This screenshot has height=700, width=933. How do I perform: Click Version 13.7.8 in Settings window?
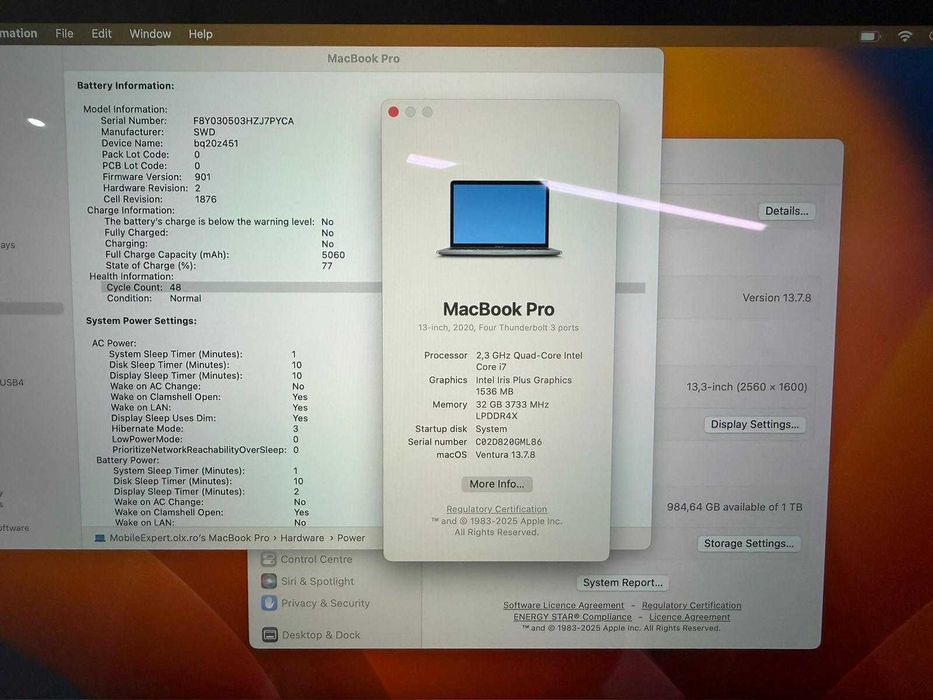click(x=777, y=298)
